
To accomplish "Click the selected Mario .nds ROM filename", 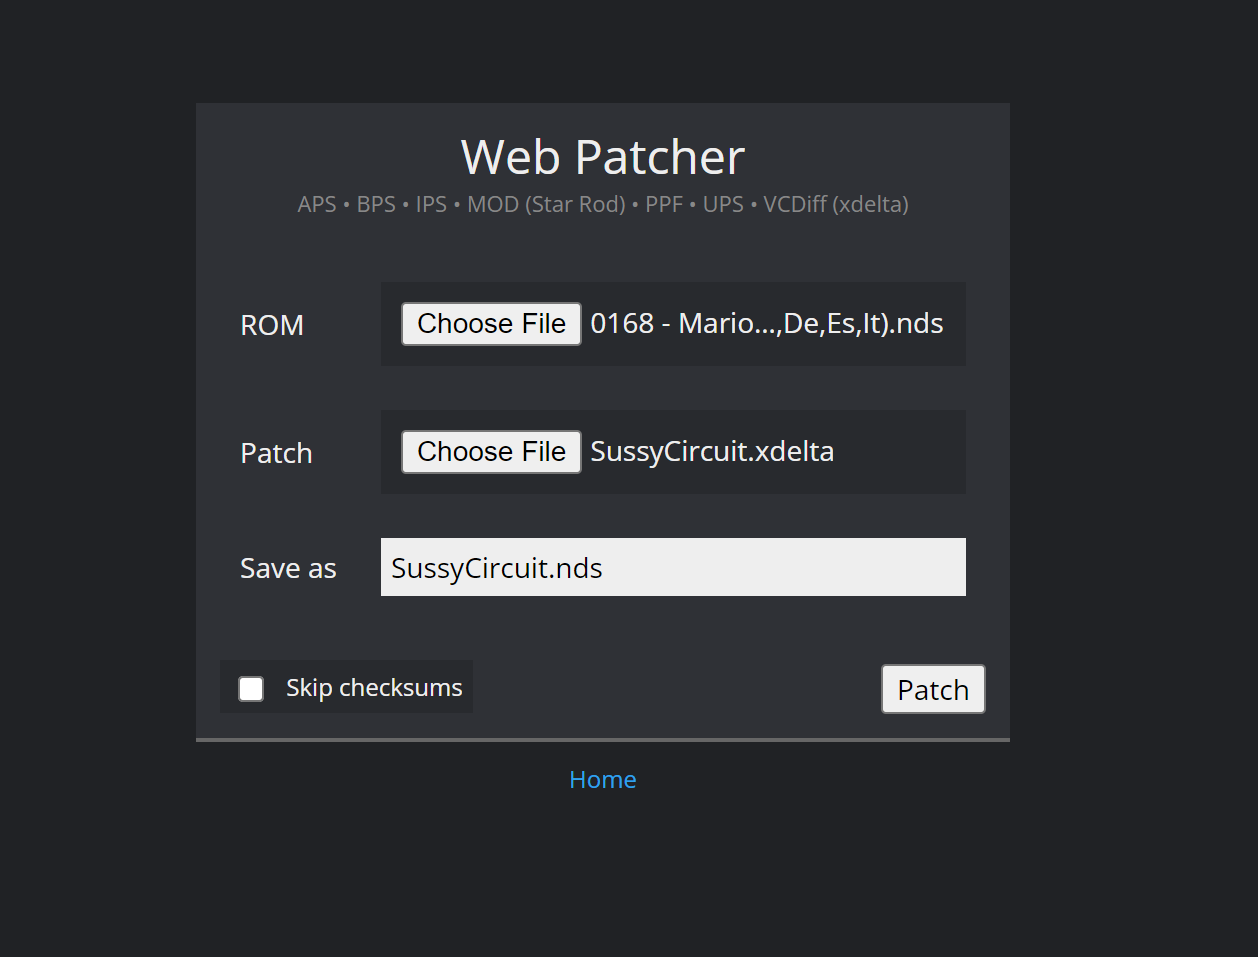I will click(766, 324).
